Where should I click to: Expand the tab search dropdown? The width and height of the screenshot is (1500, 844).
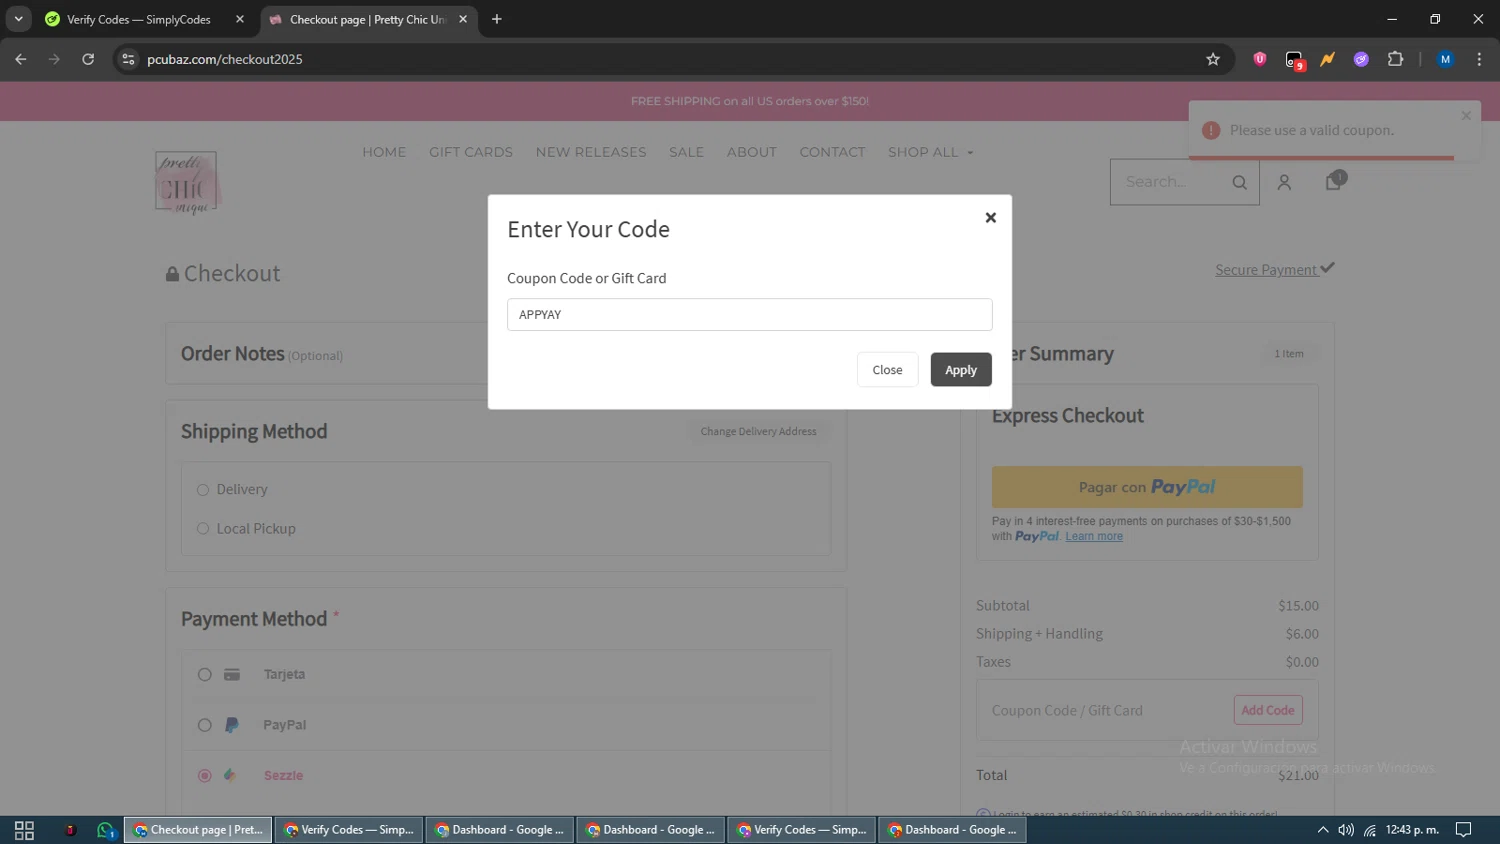point(18,19)
